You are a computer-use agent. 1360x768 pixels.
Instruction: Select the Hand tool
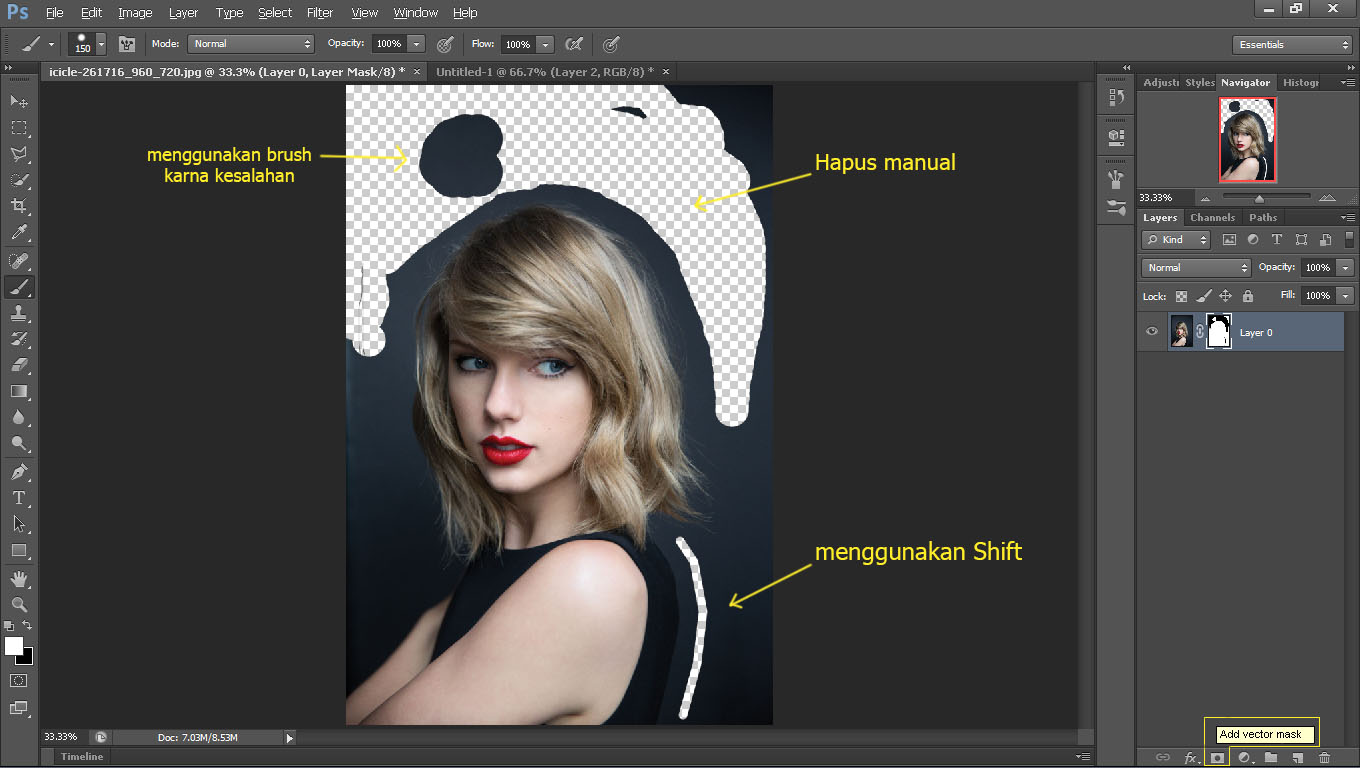coord(19,579)
